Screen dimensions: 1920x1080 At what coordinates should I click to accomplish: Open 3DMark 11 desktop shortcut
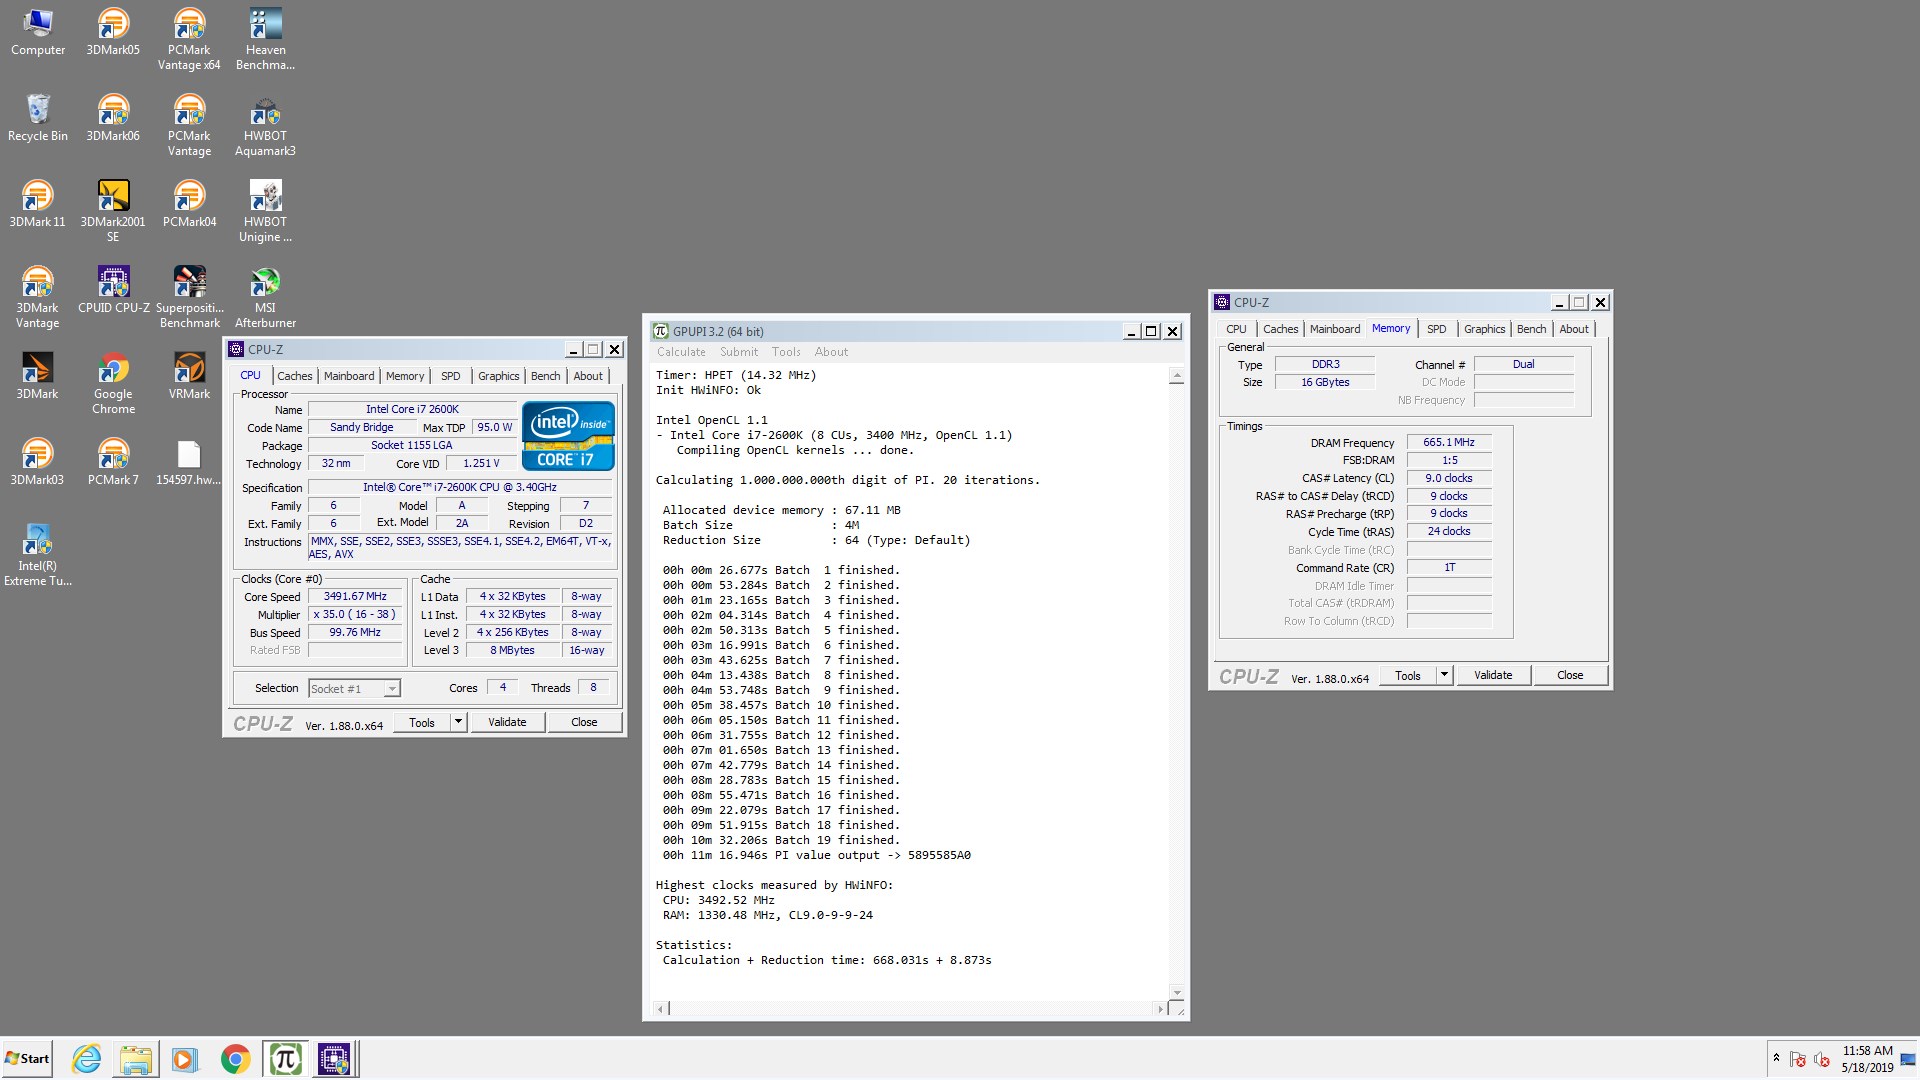coord(38,204)
